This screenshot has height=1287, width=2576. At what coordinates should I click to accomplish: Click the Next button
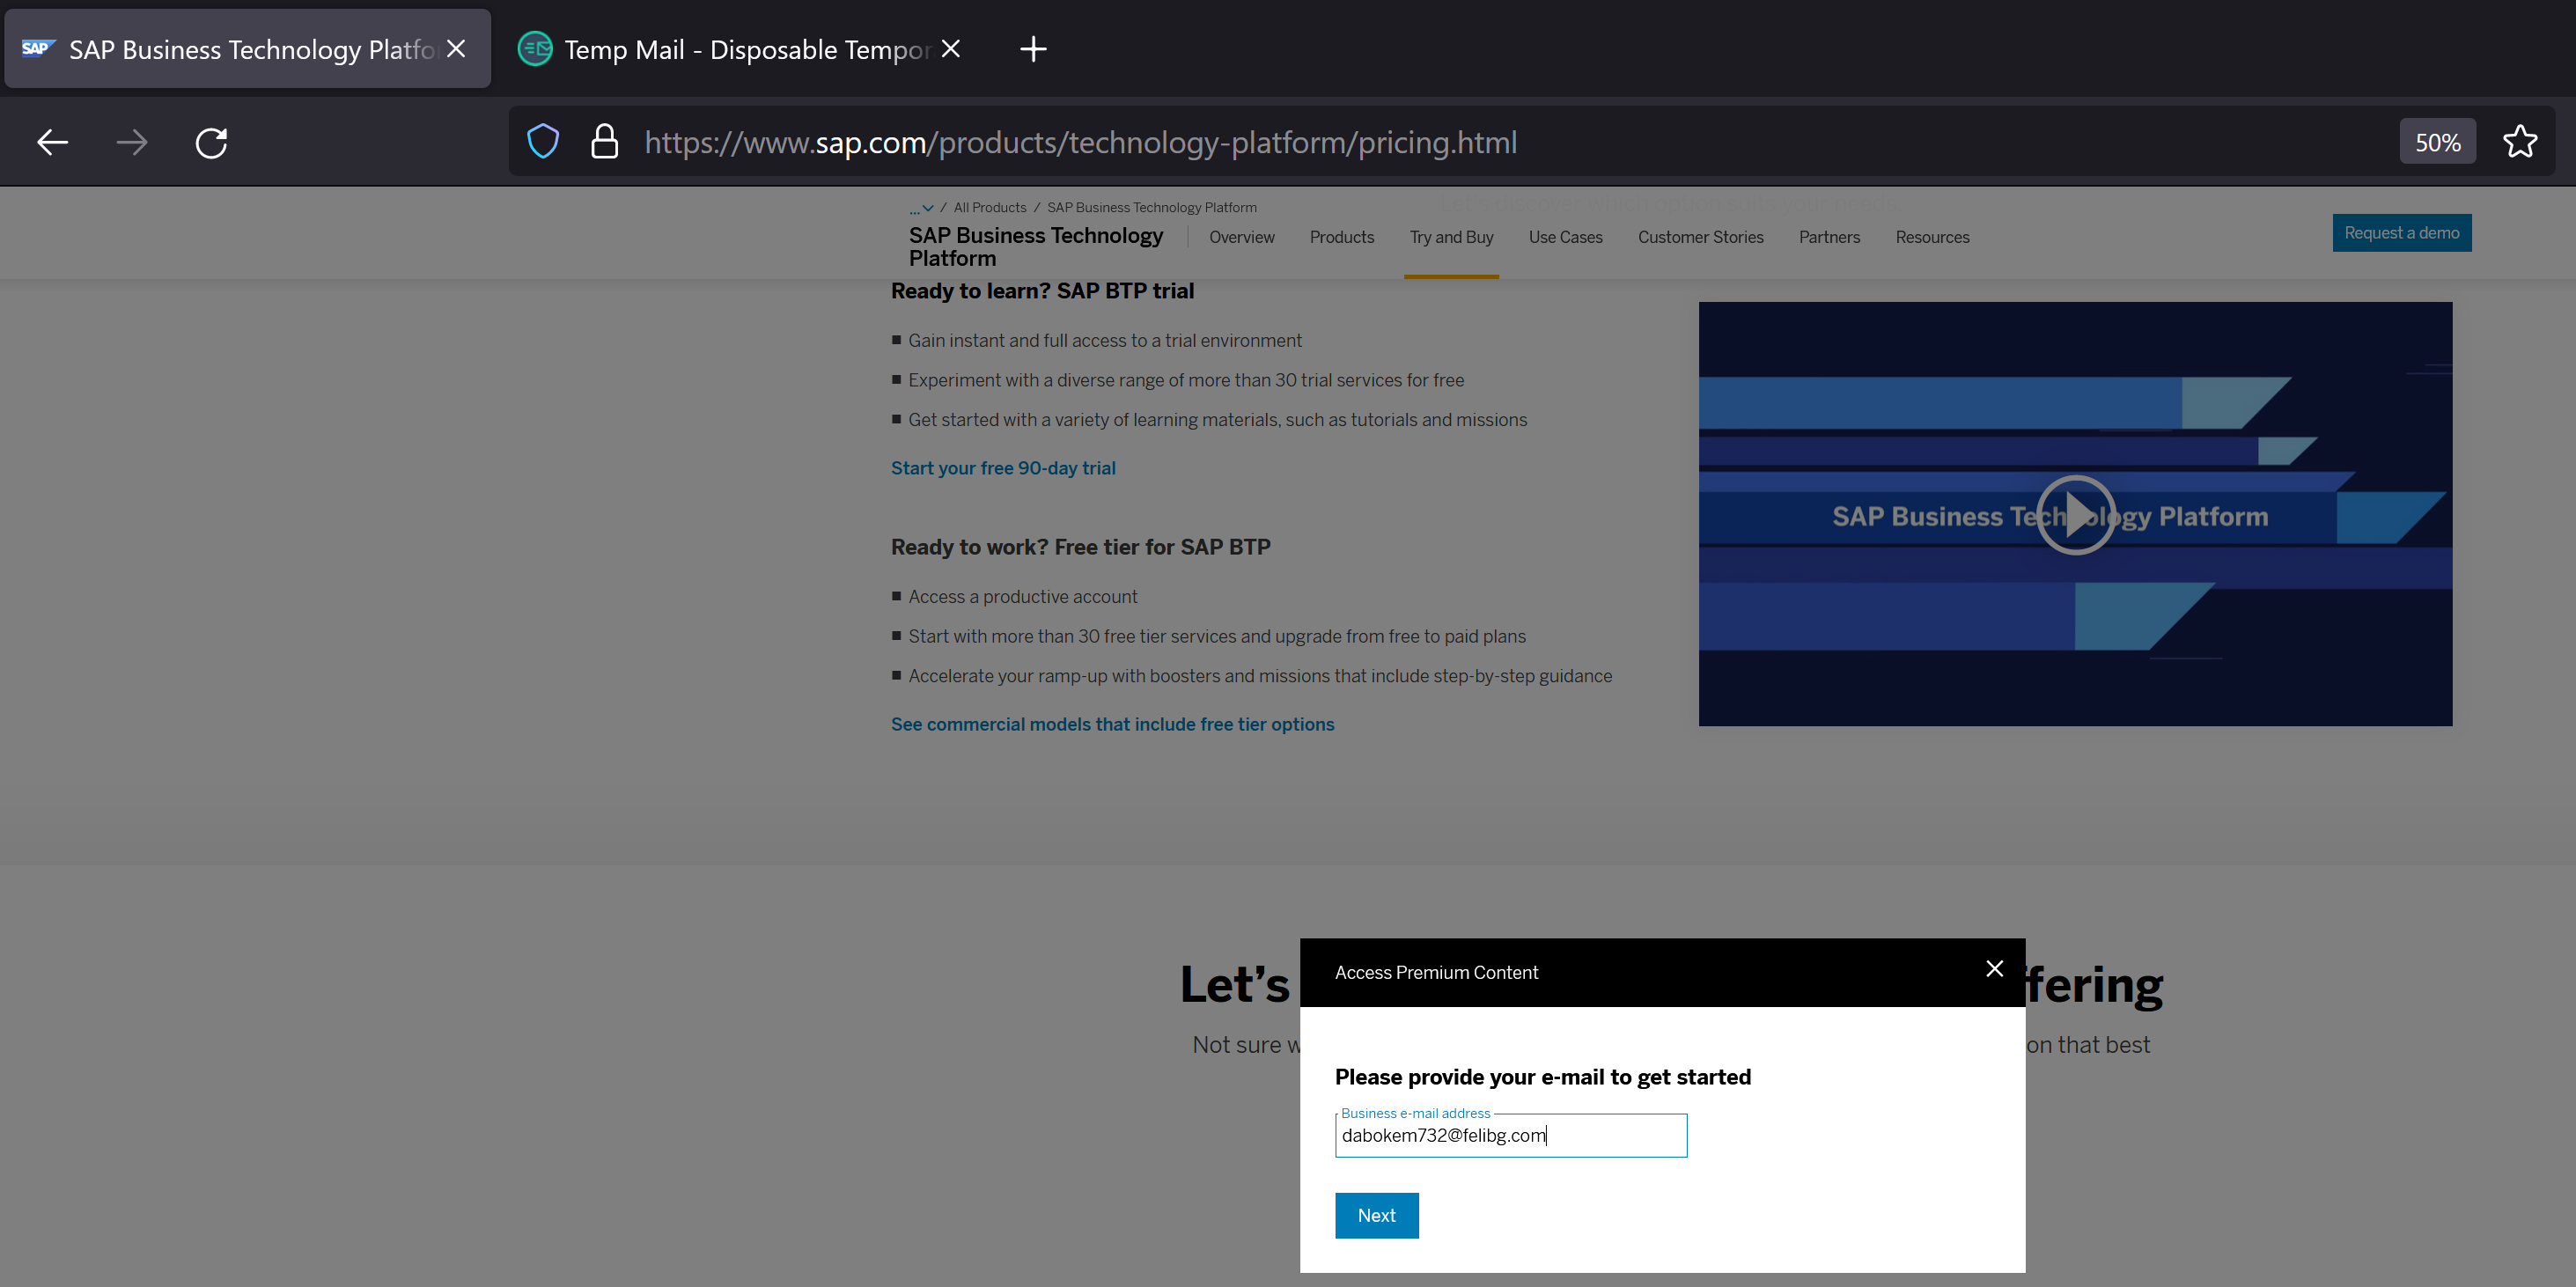click(1376, 1215)
